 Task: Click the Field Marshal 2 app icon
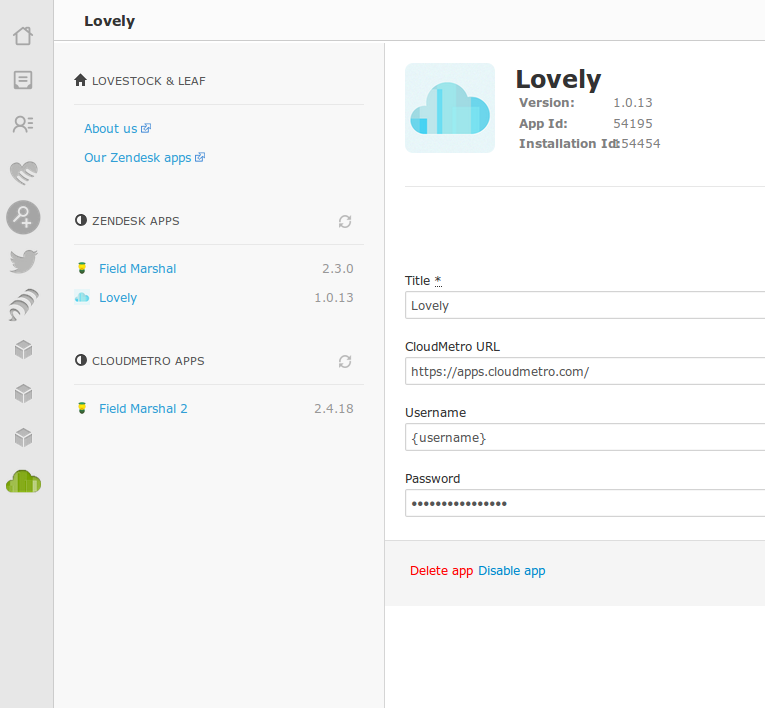coord(82,408)
